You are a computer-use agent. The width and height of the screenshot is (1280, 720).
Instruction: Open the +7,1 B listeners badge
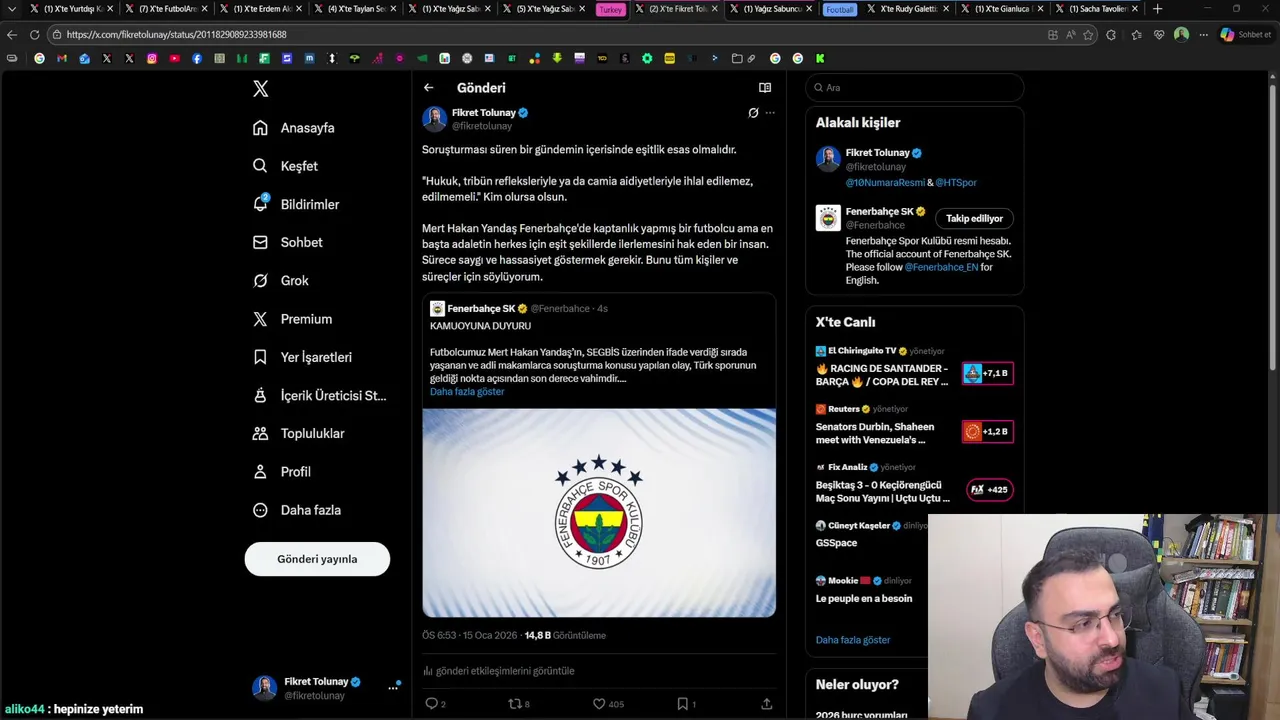pyautogui.click(x=988, y=373)
